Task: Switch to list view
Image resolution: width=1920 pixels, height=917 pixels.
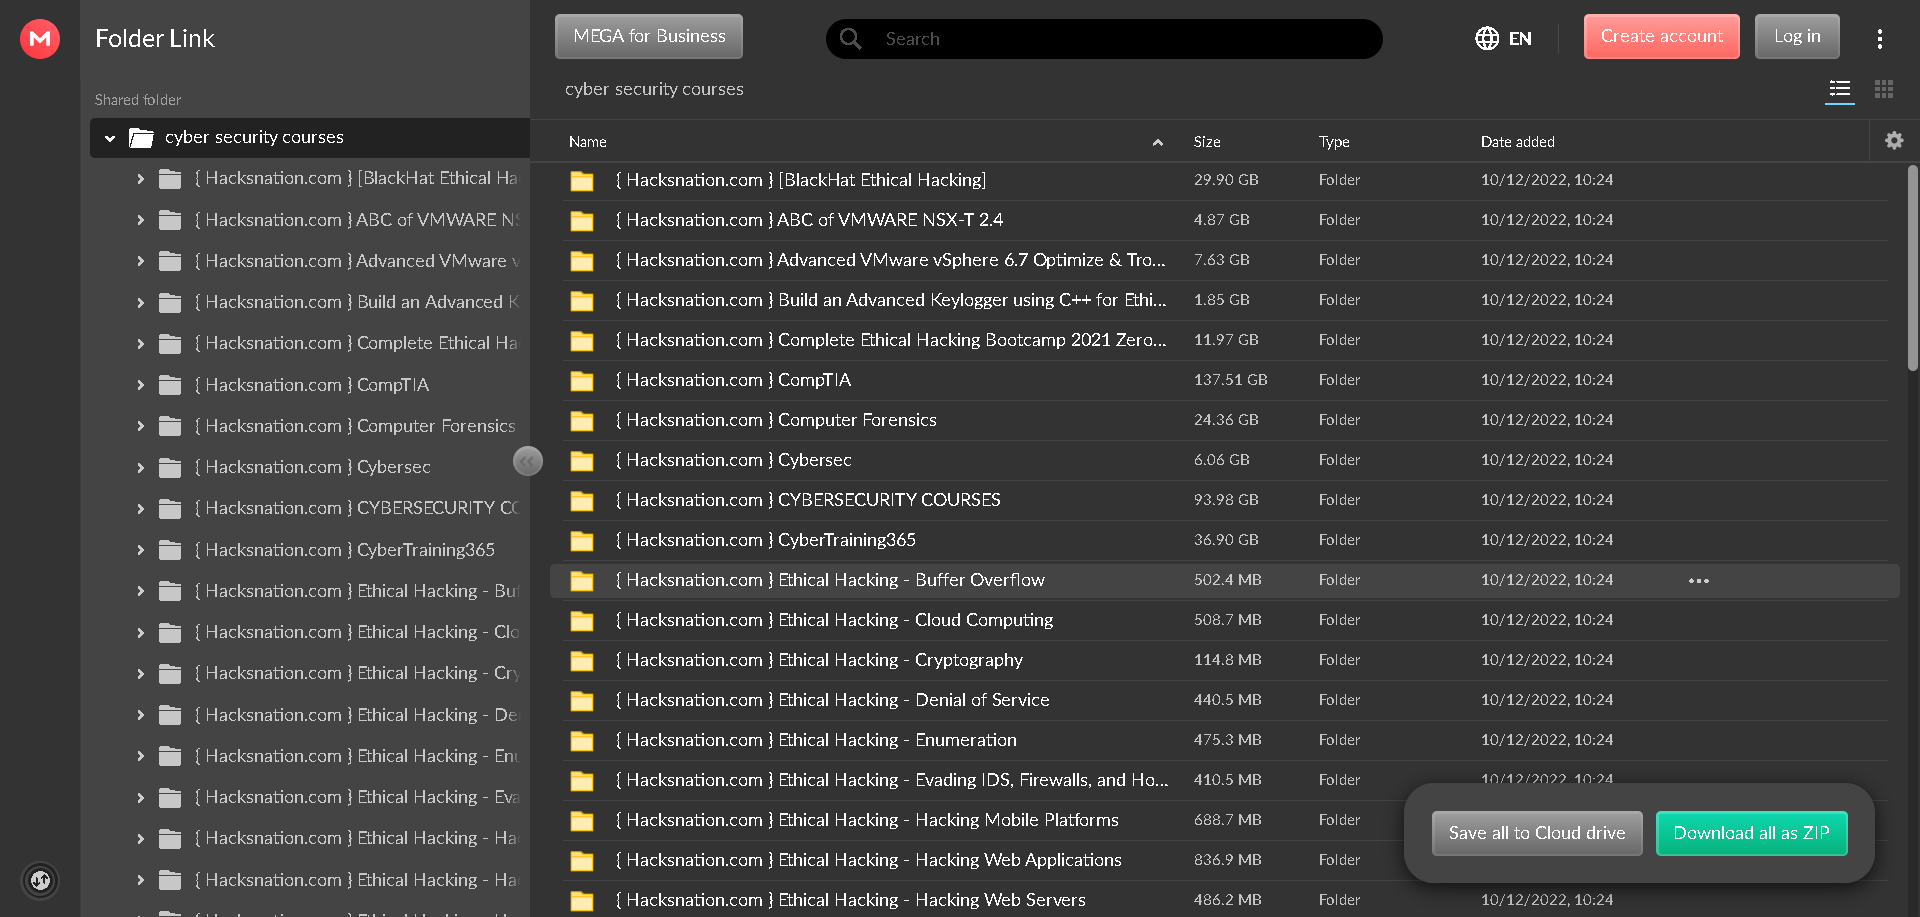Action: click(1840, 89)
